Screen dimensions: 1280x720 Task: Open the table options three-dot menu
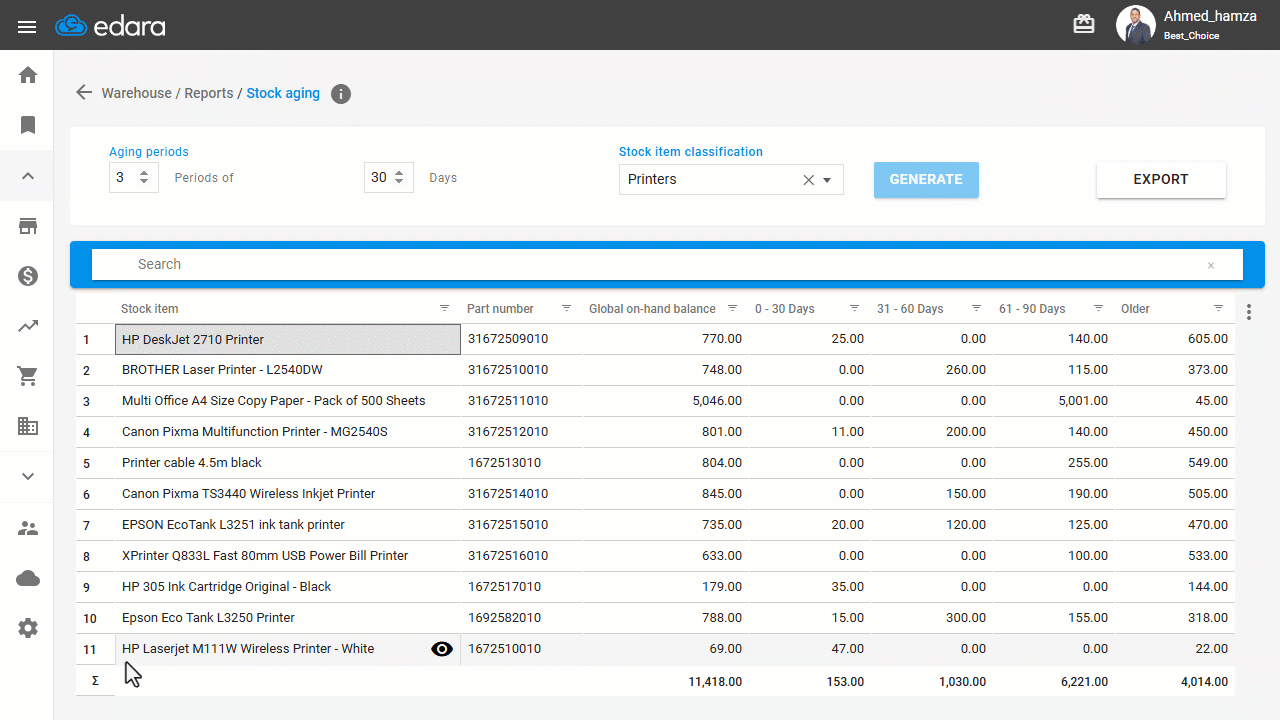(1249, 312)
